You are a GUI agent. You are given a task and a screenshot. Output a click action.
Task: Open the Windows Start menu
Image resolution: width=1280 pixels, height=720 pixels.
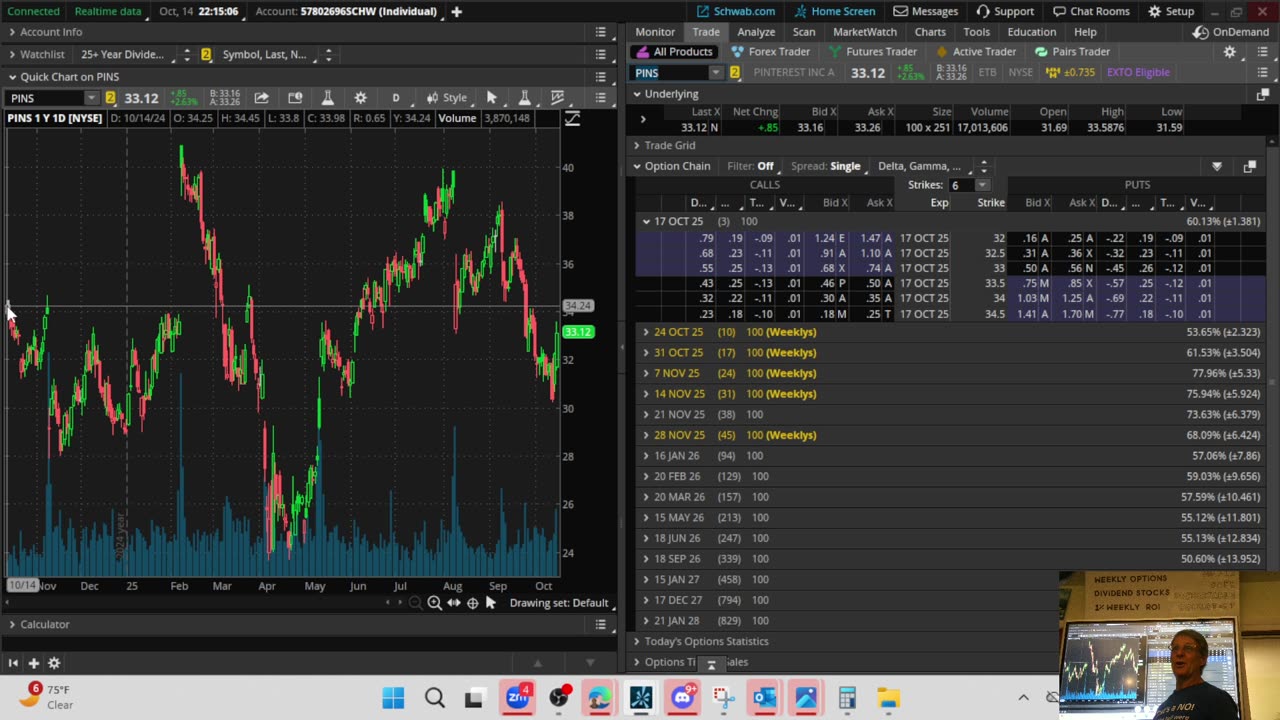(x=393, y=698)
